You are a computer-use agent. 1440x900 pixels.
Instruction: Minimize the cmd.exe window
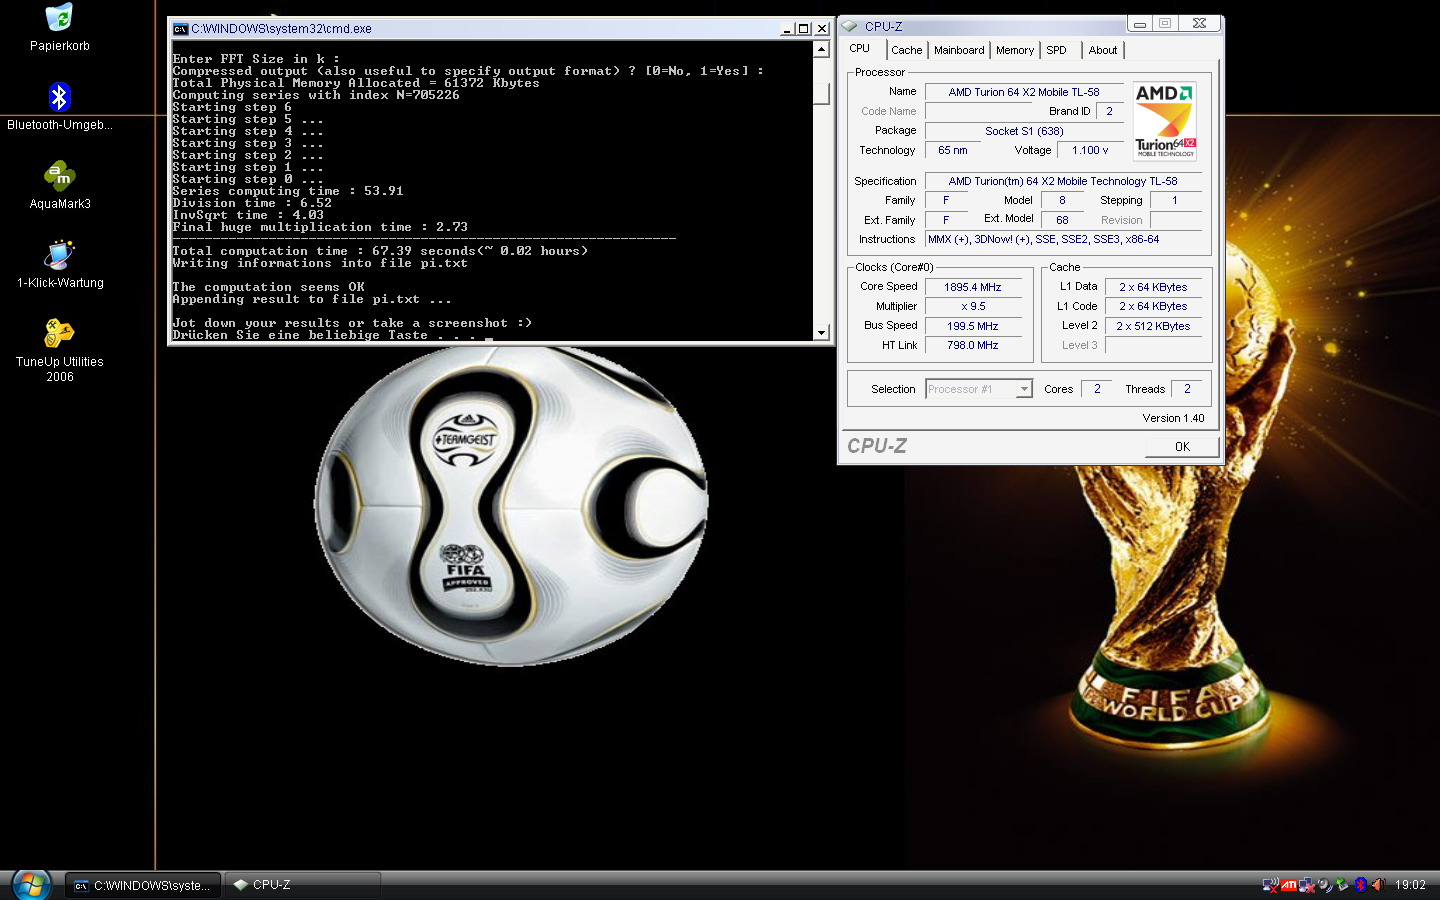pos(787,29)
